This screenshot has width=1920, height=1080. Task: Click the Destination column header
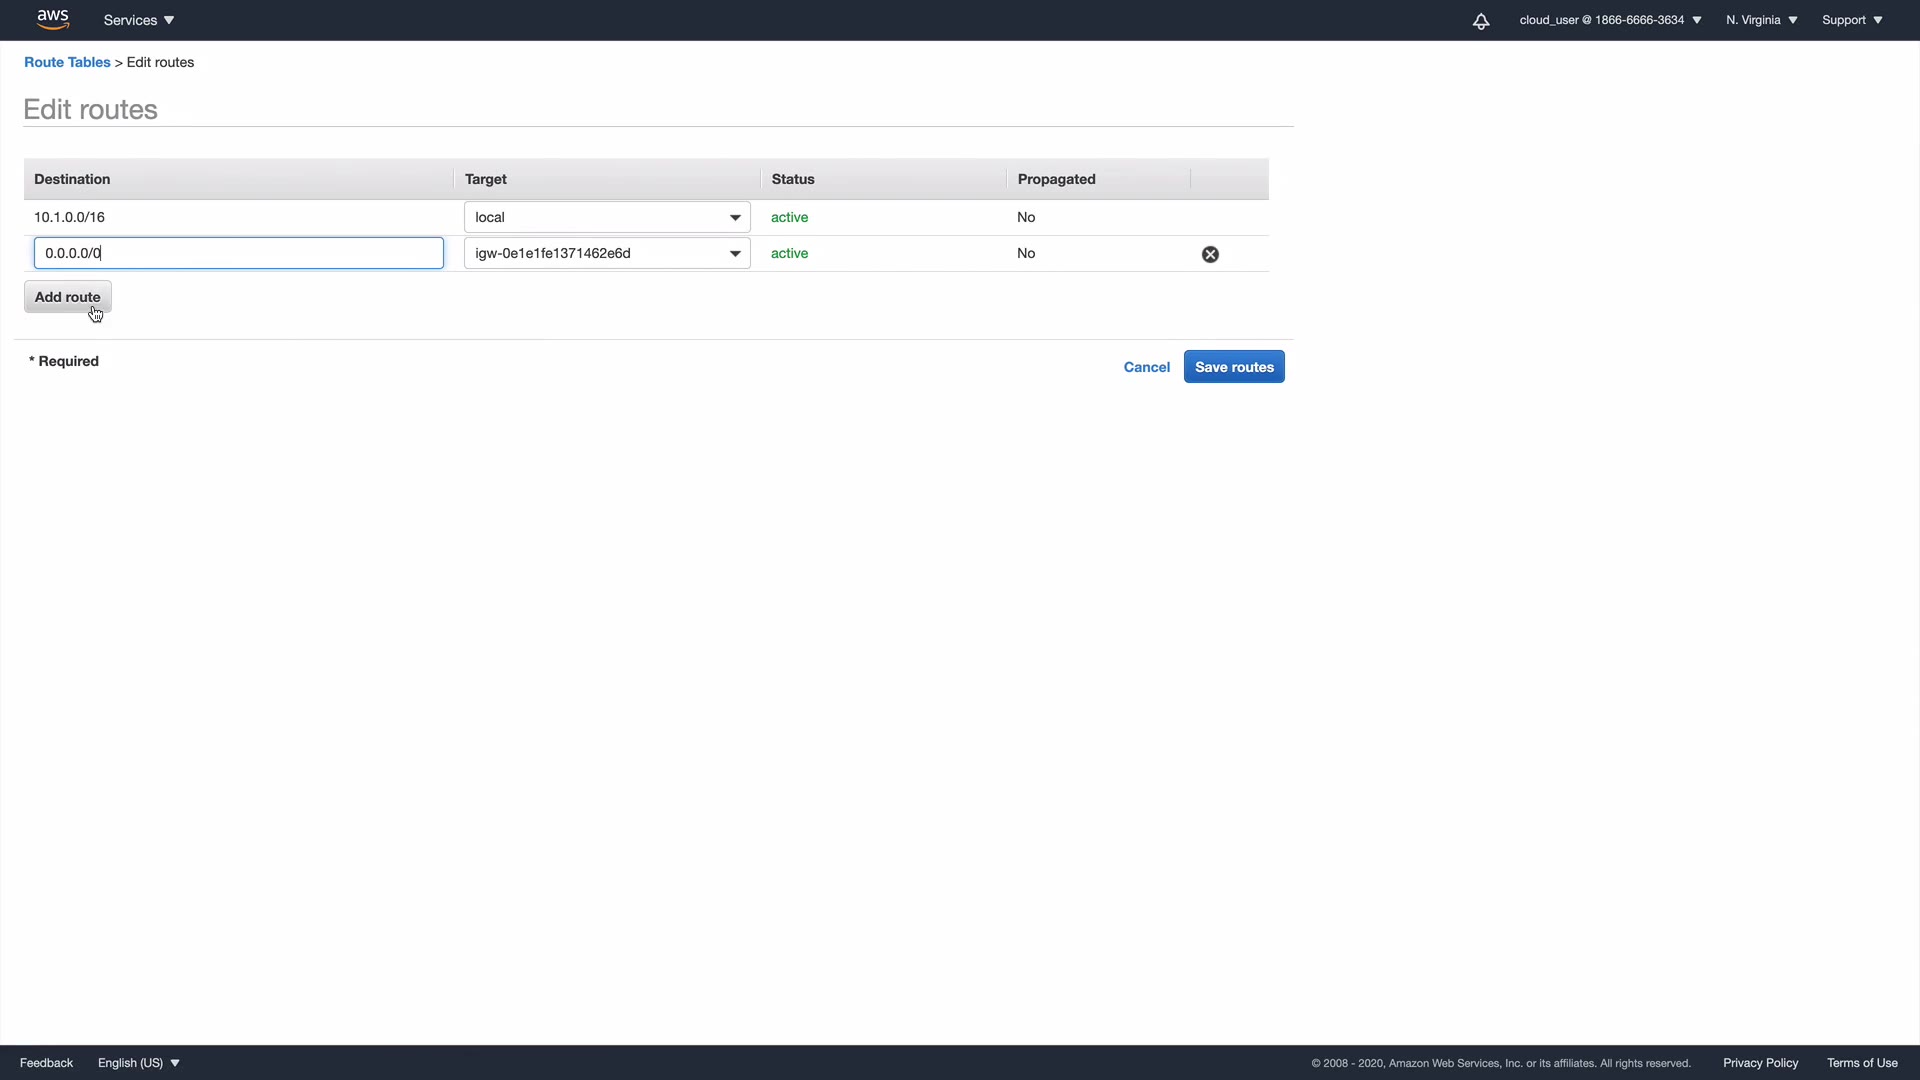coord(72,179)
